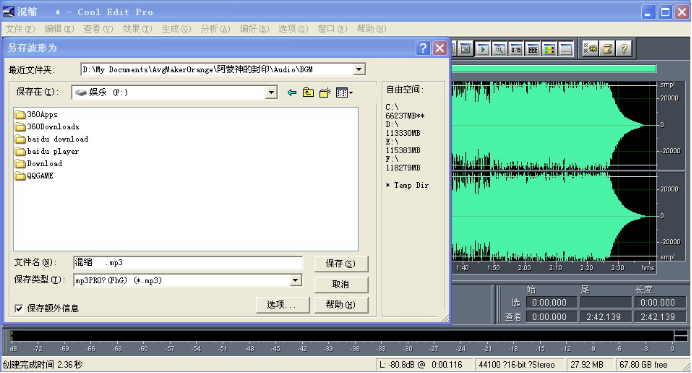Go up one folder level icon
The image size is (692, 373).
tap(308, 93)
